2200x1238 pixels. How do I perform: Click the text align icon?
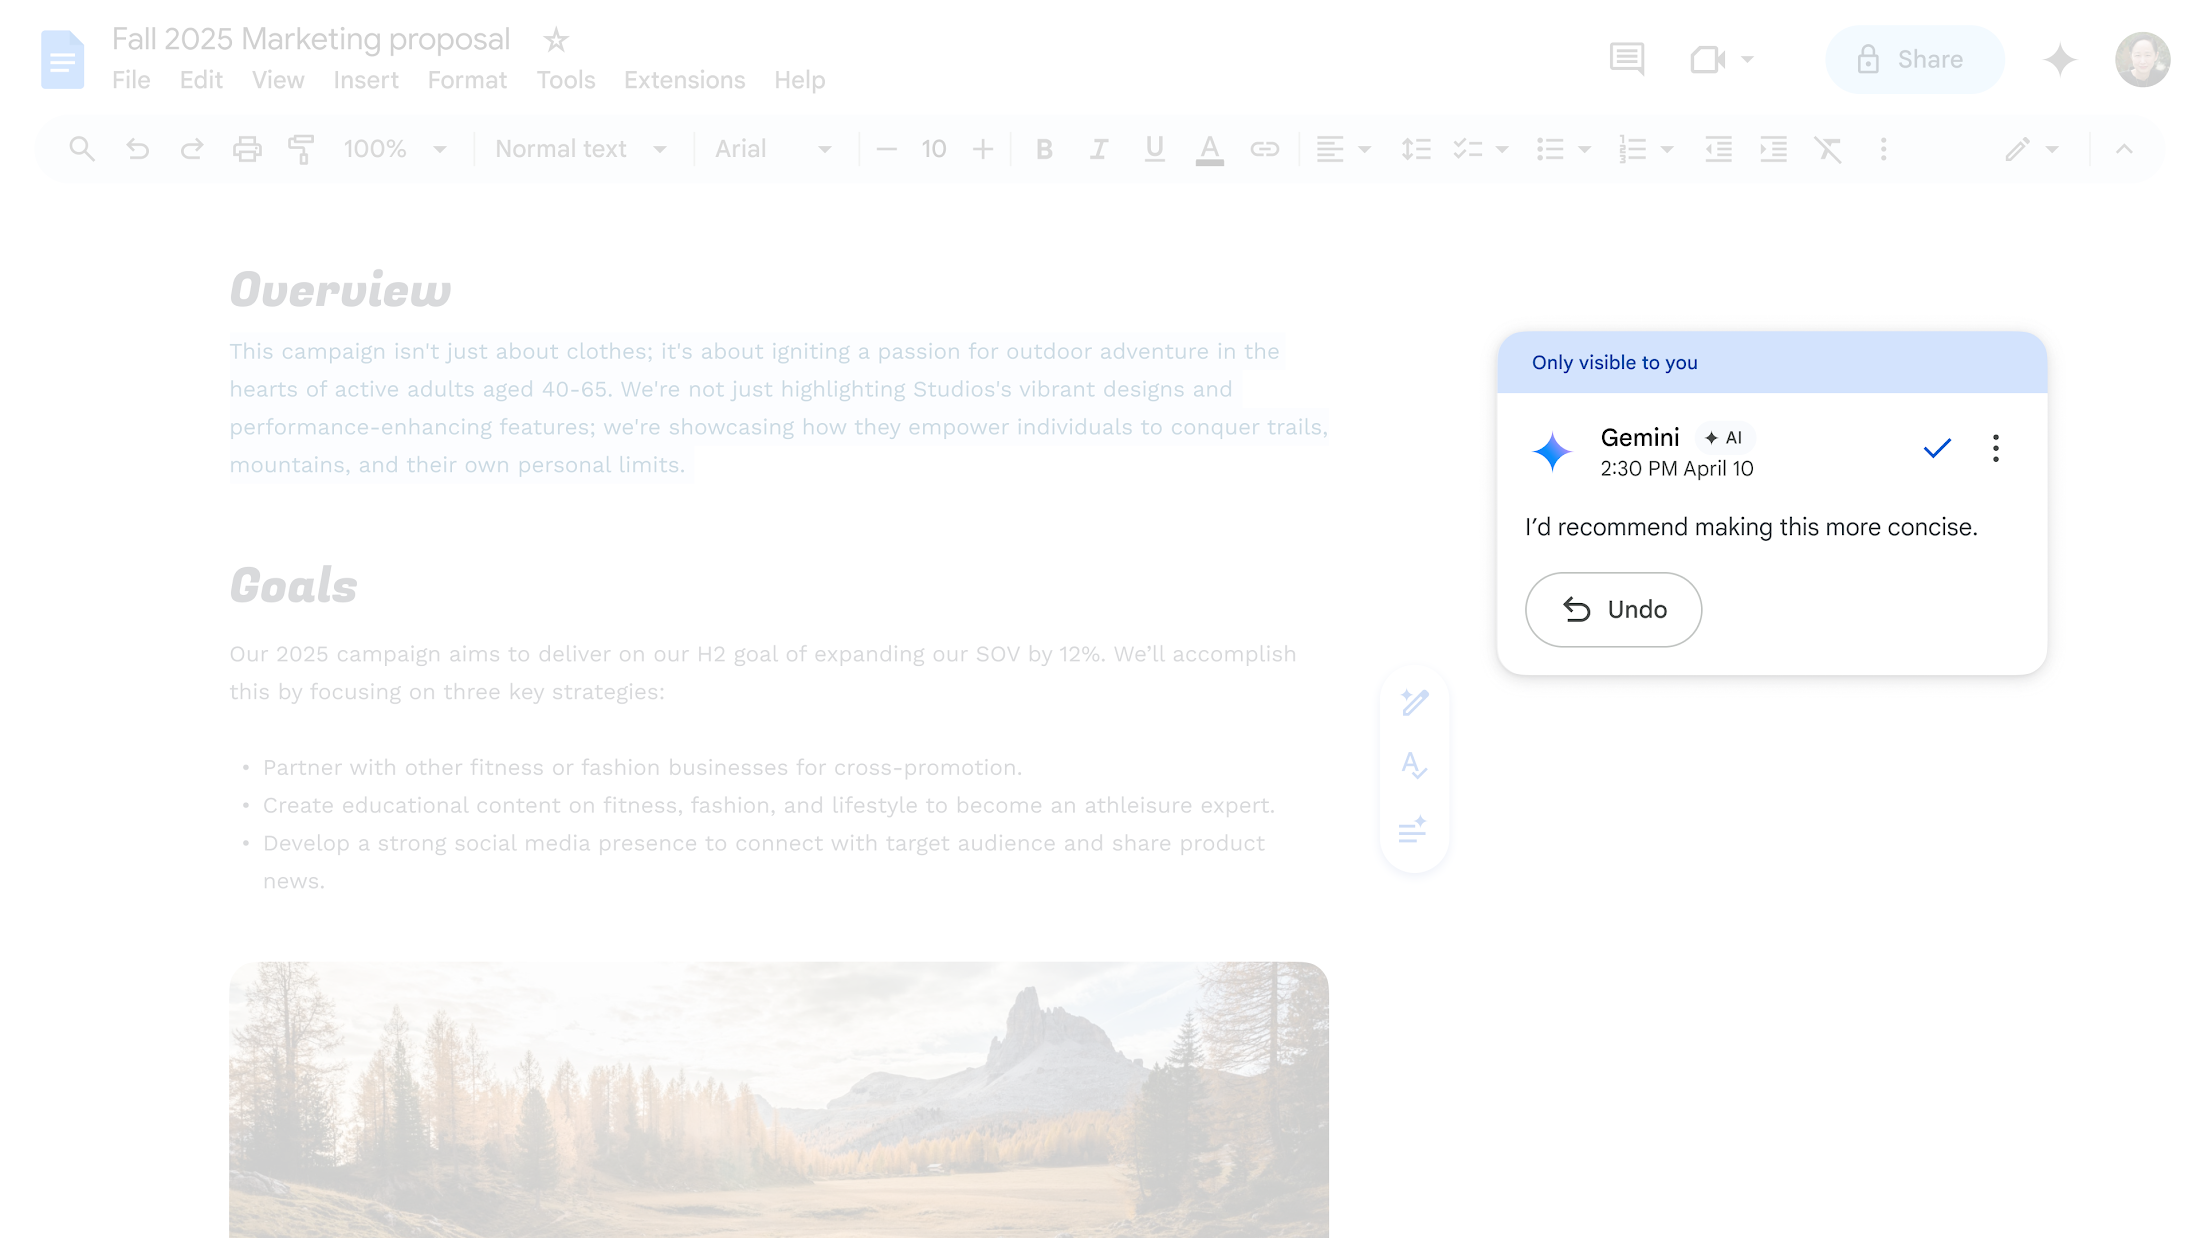(x=1330, y=150)
